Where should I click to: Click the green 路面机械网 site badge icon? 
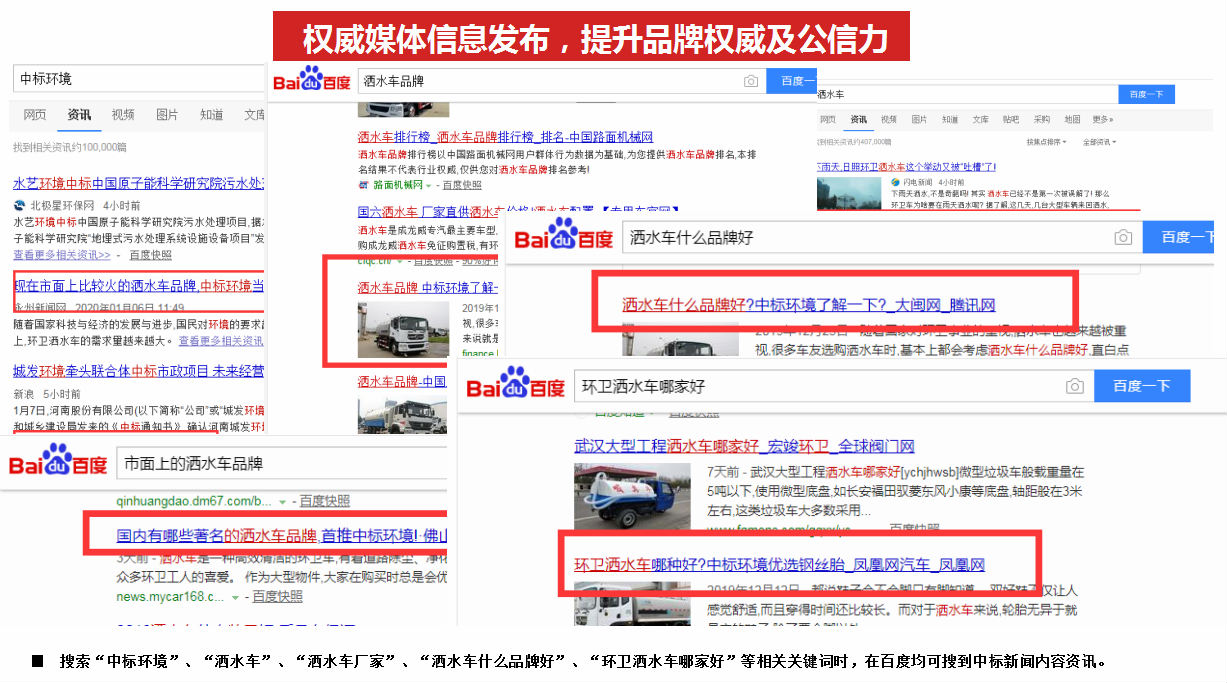(364, 185)
